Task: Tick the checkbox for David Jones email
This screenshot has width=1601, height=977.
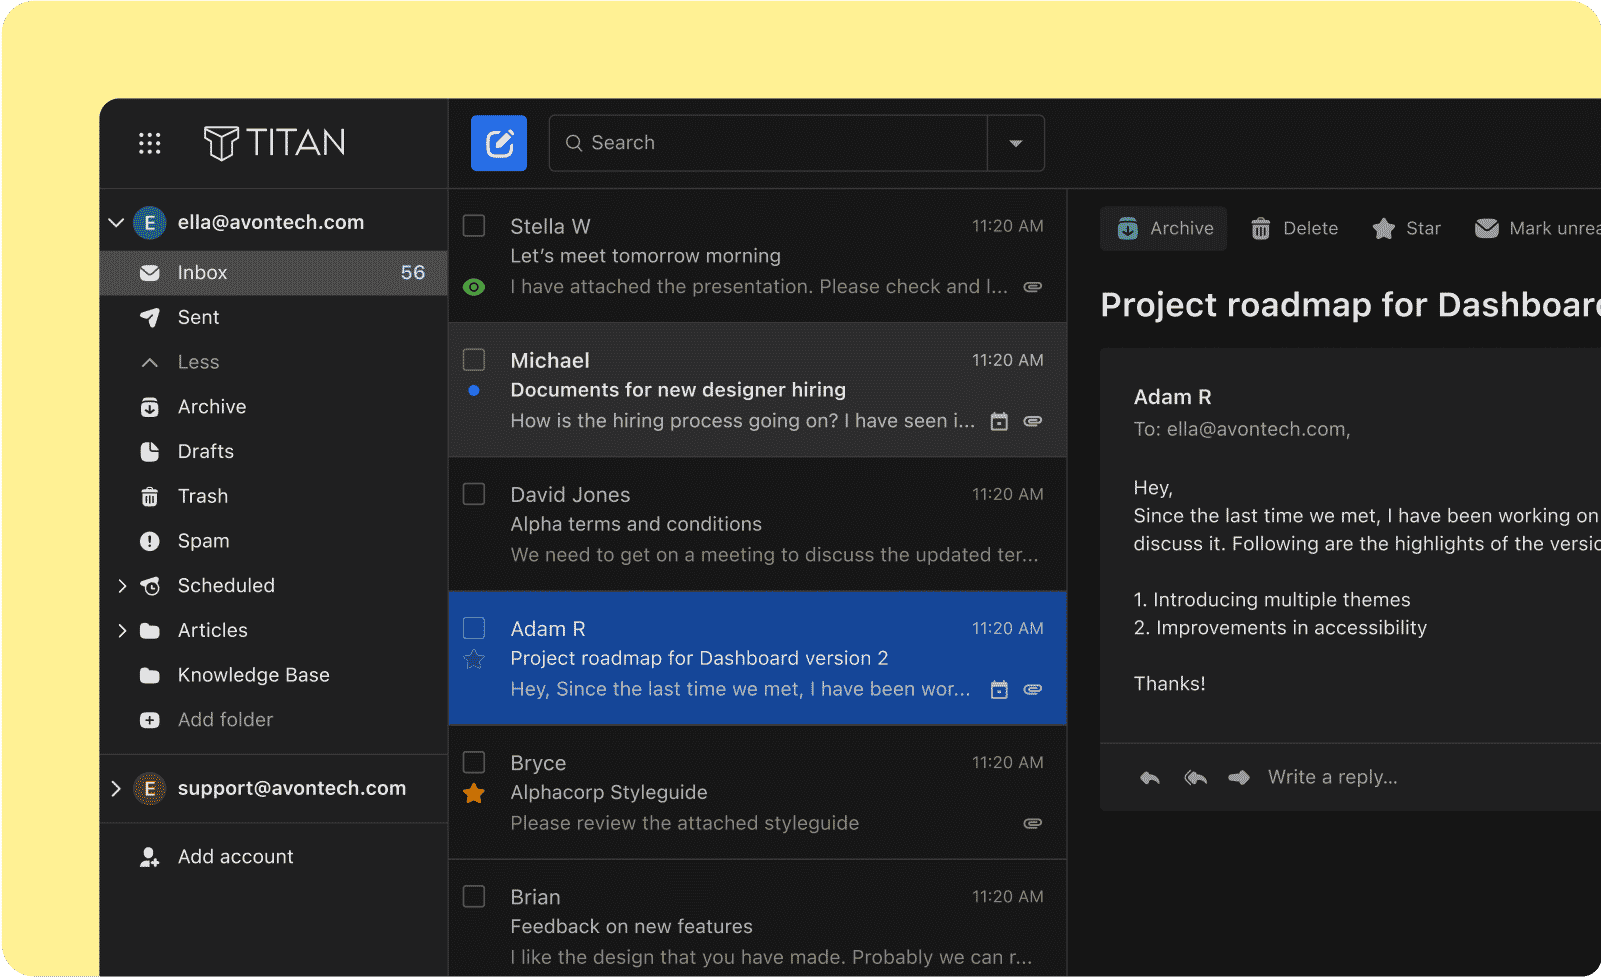Action: [474, 494]
